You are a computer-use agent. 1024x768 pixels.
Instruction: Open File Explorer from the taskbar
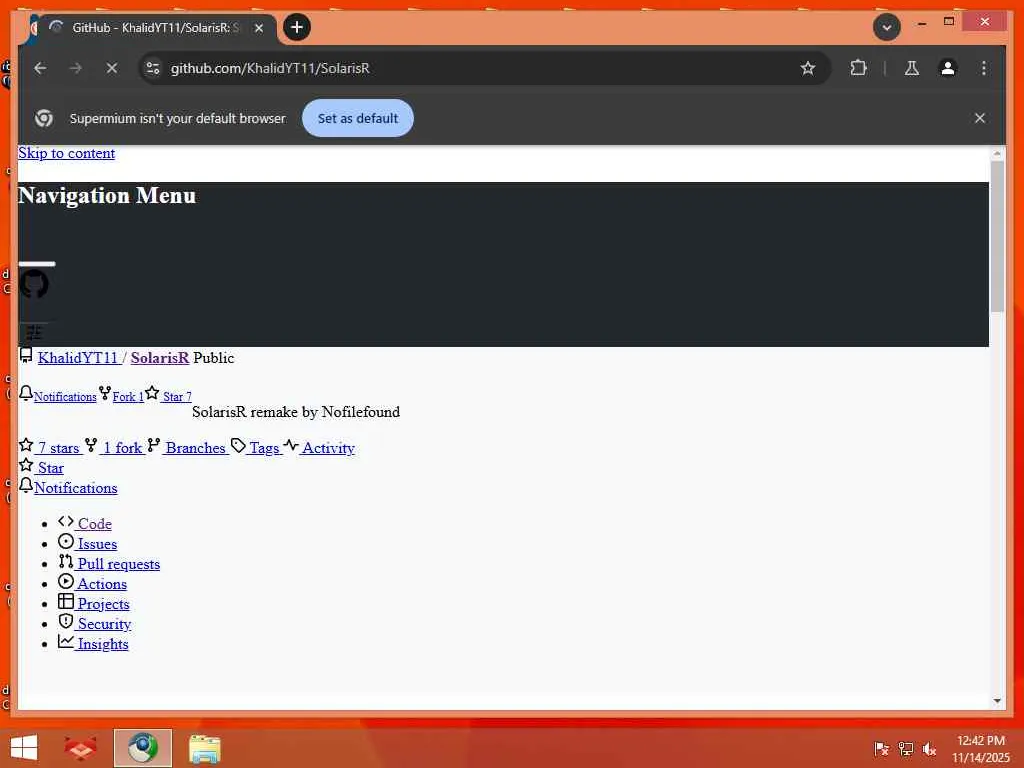[204, 748]
